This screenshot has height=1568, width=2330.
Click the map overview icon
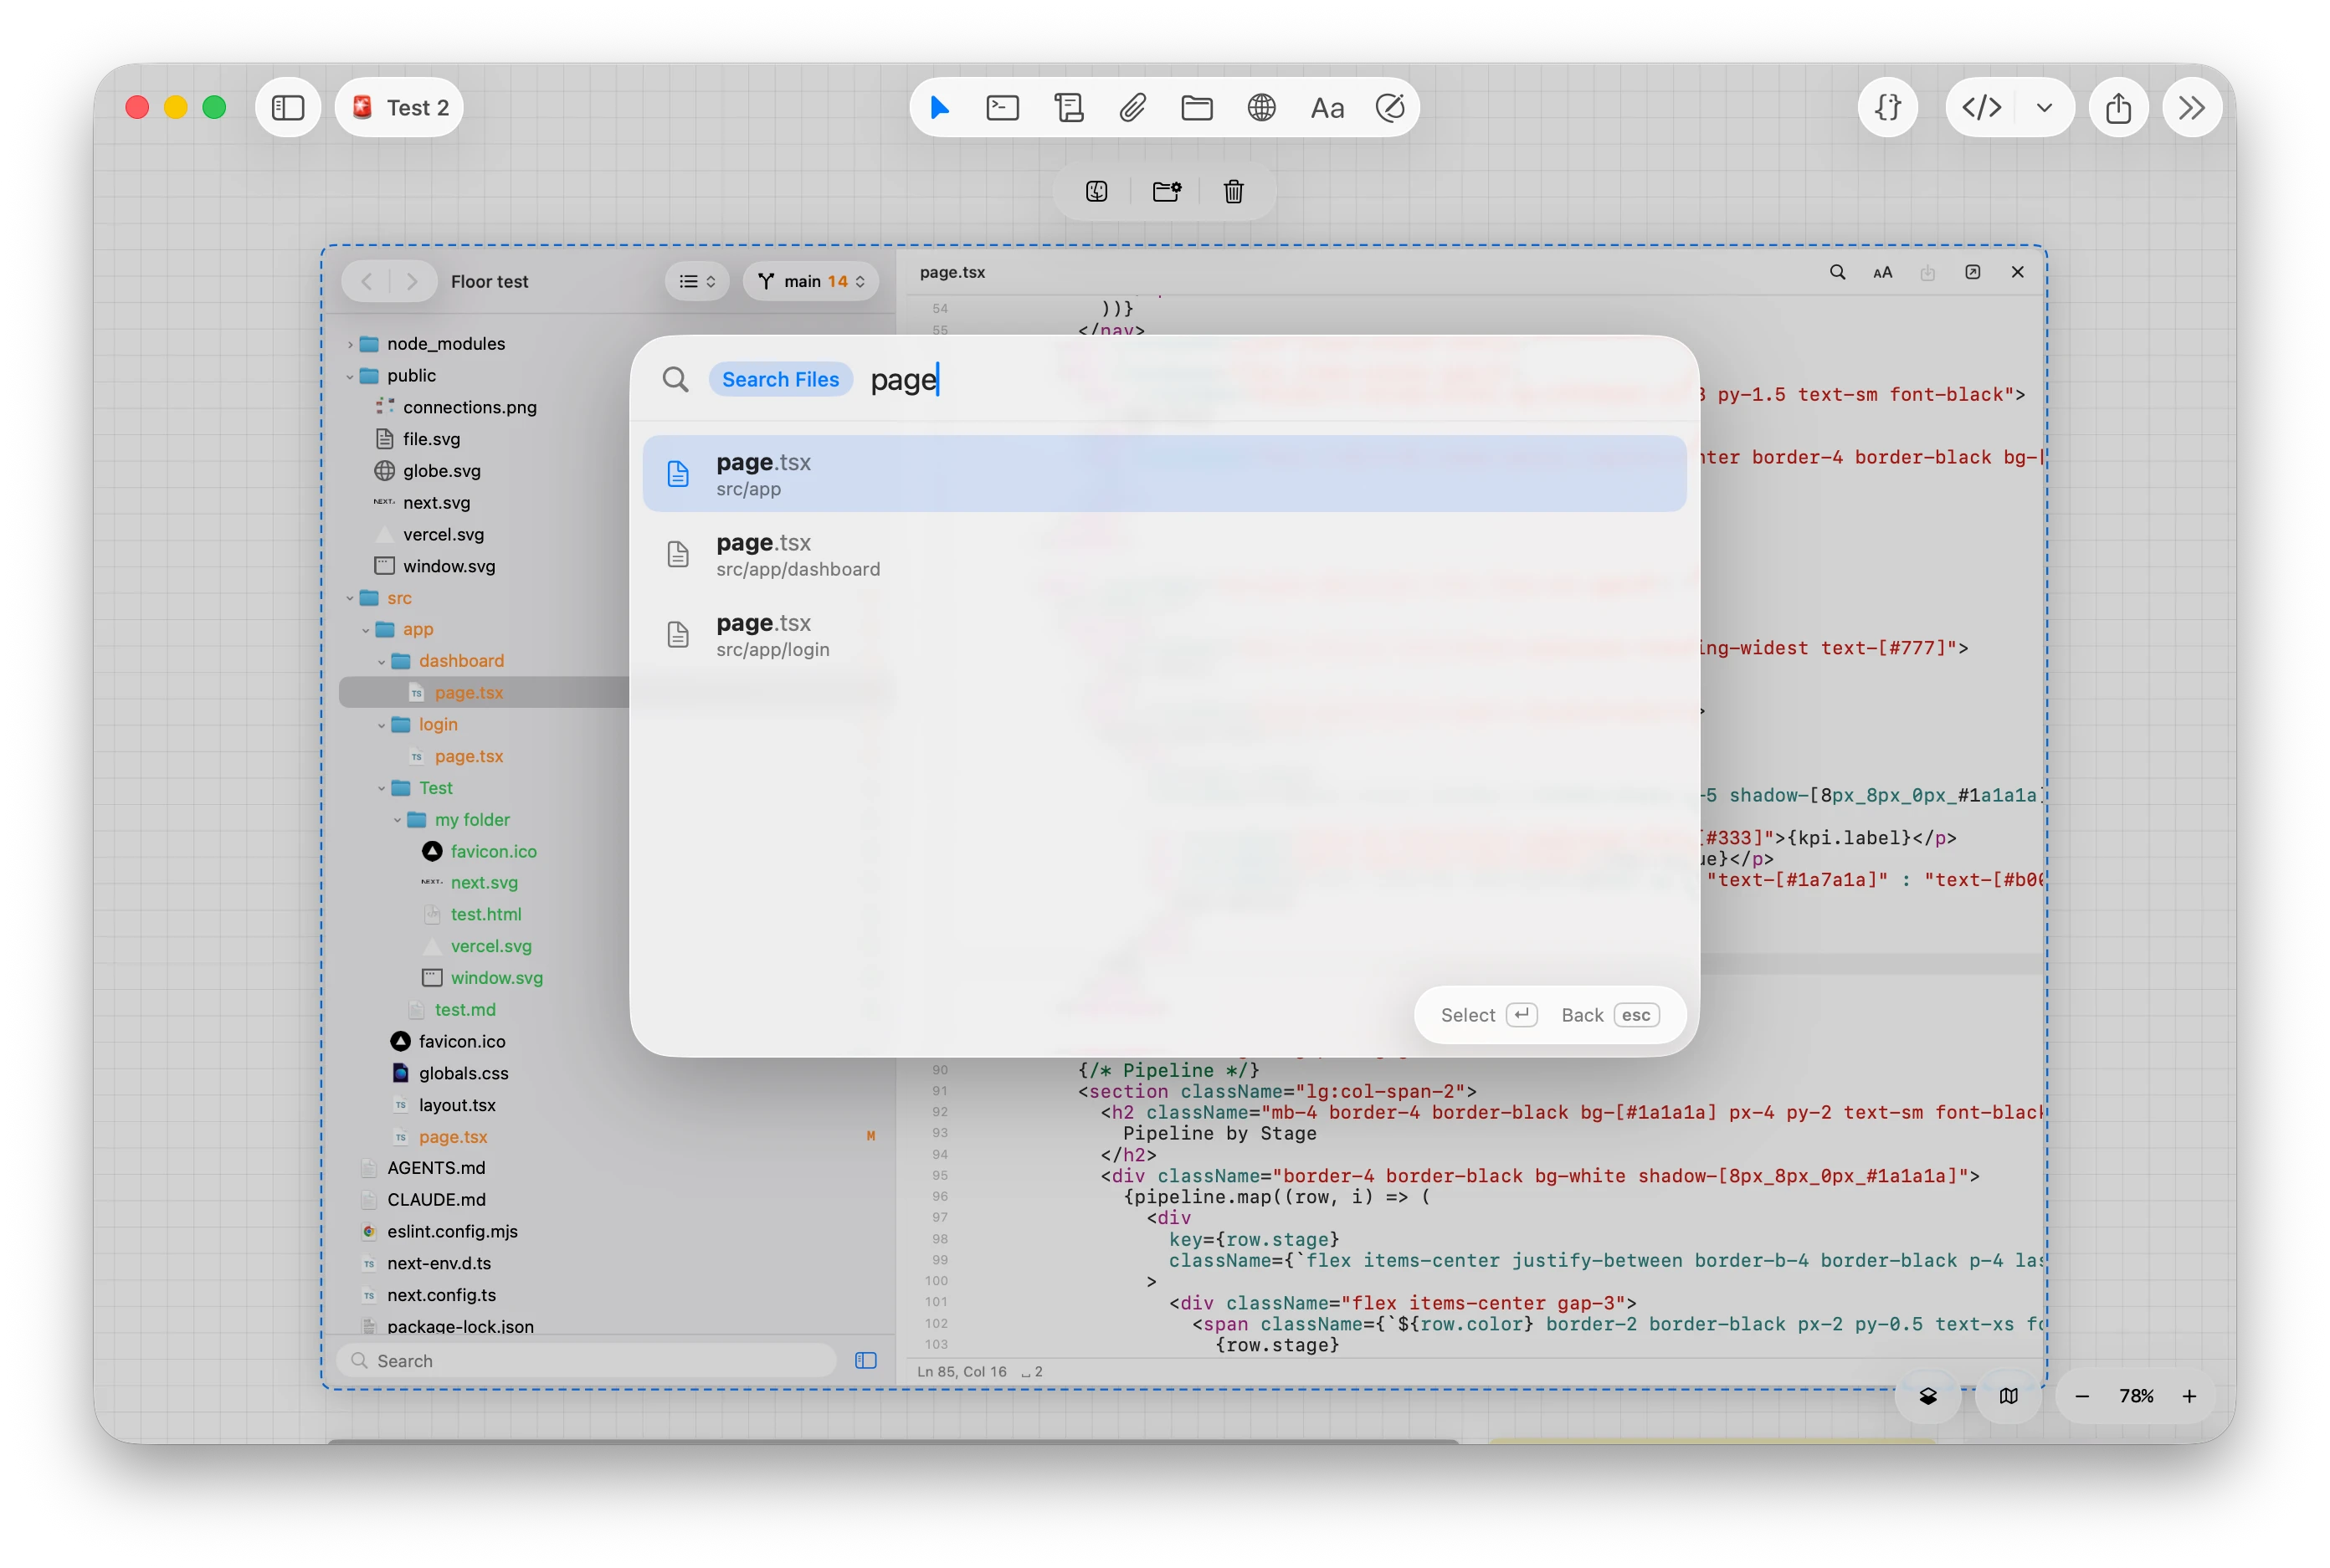pyautogui.click(x=2008, y=1396)
